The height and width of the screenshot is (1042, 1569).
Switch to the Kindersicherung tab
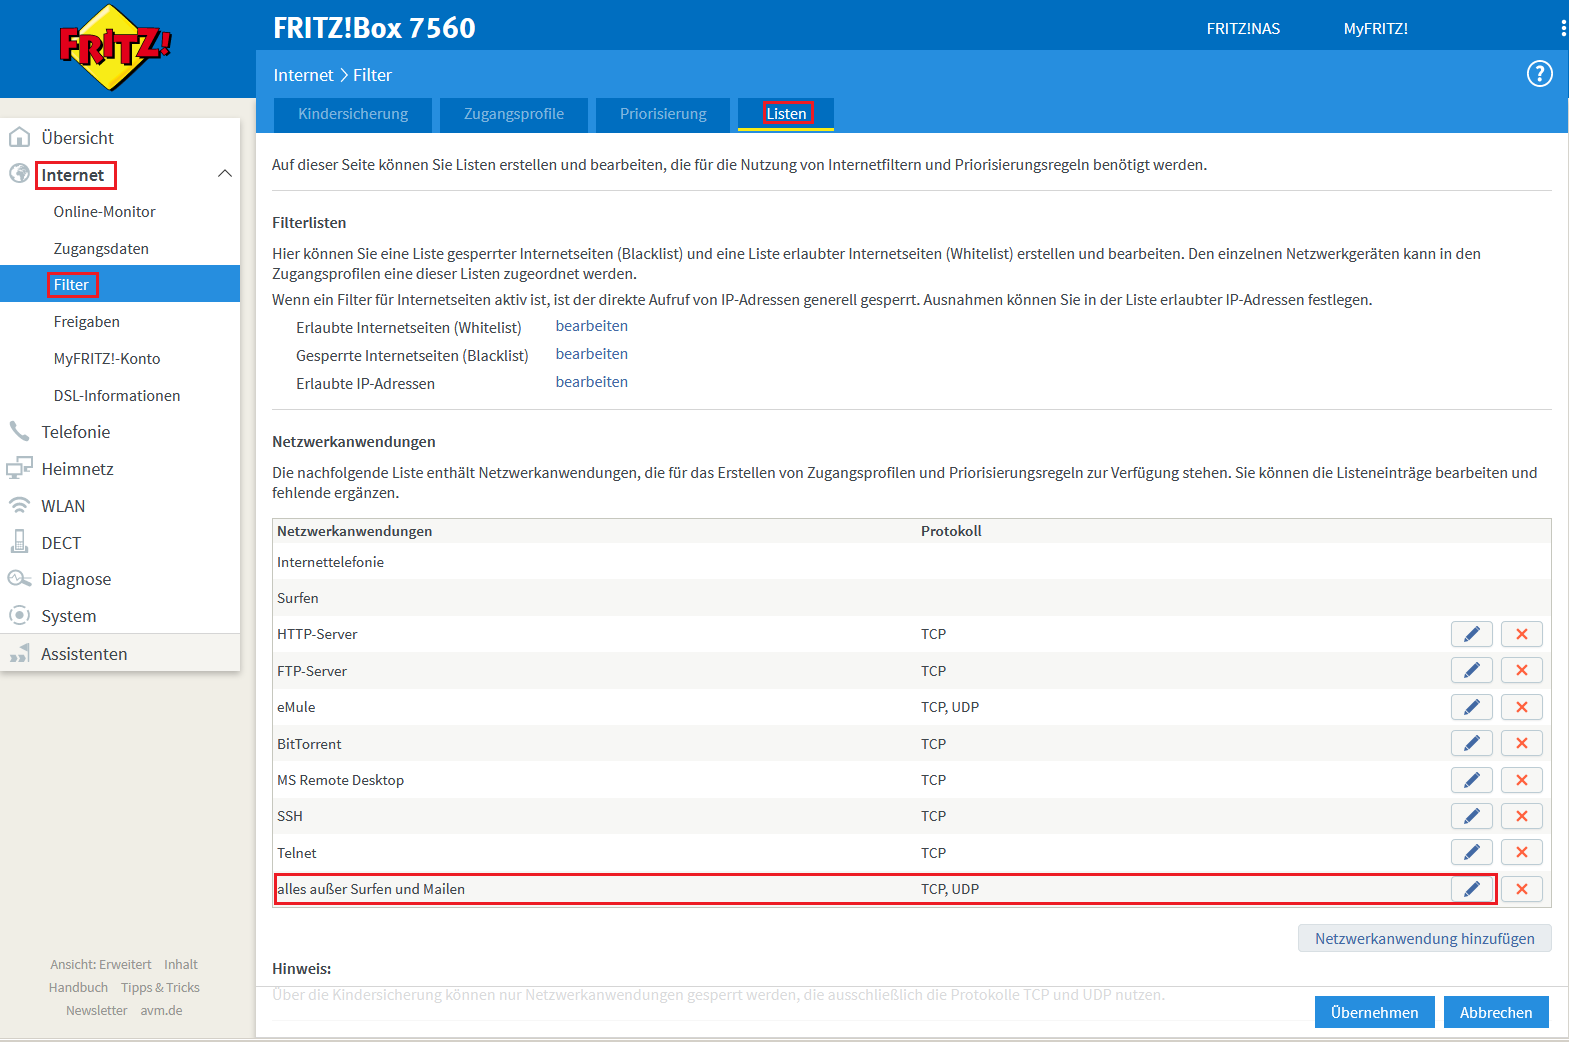[353, 114]
